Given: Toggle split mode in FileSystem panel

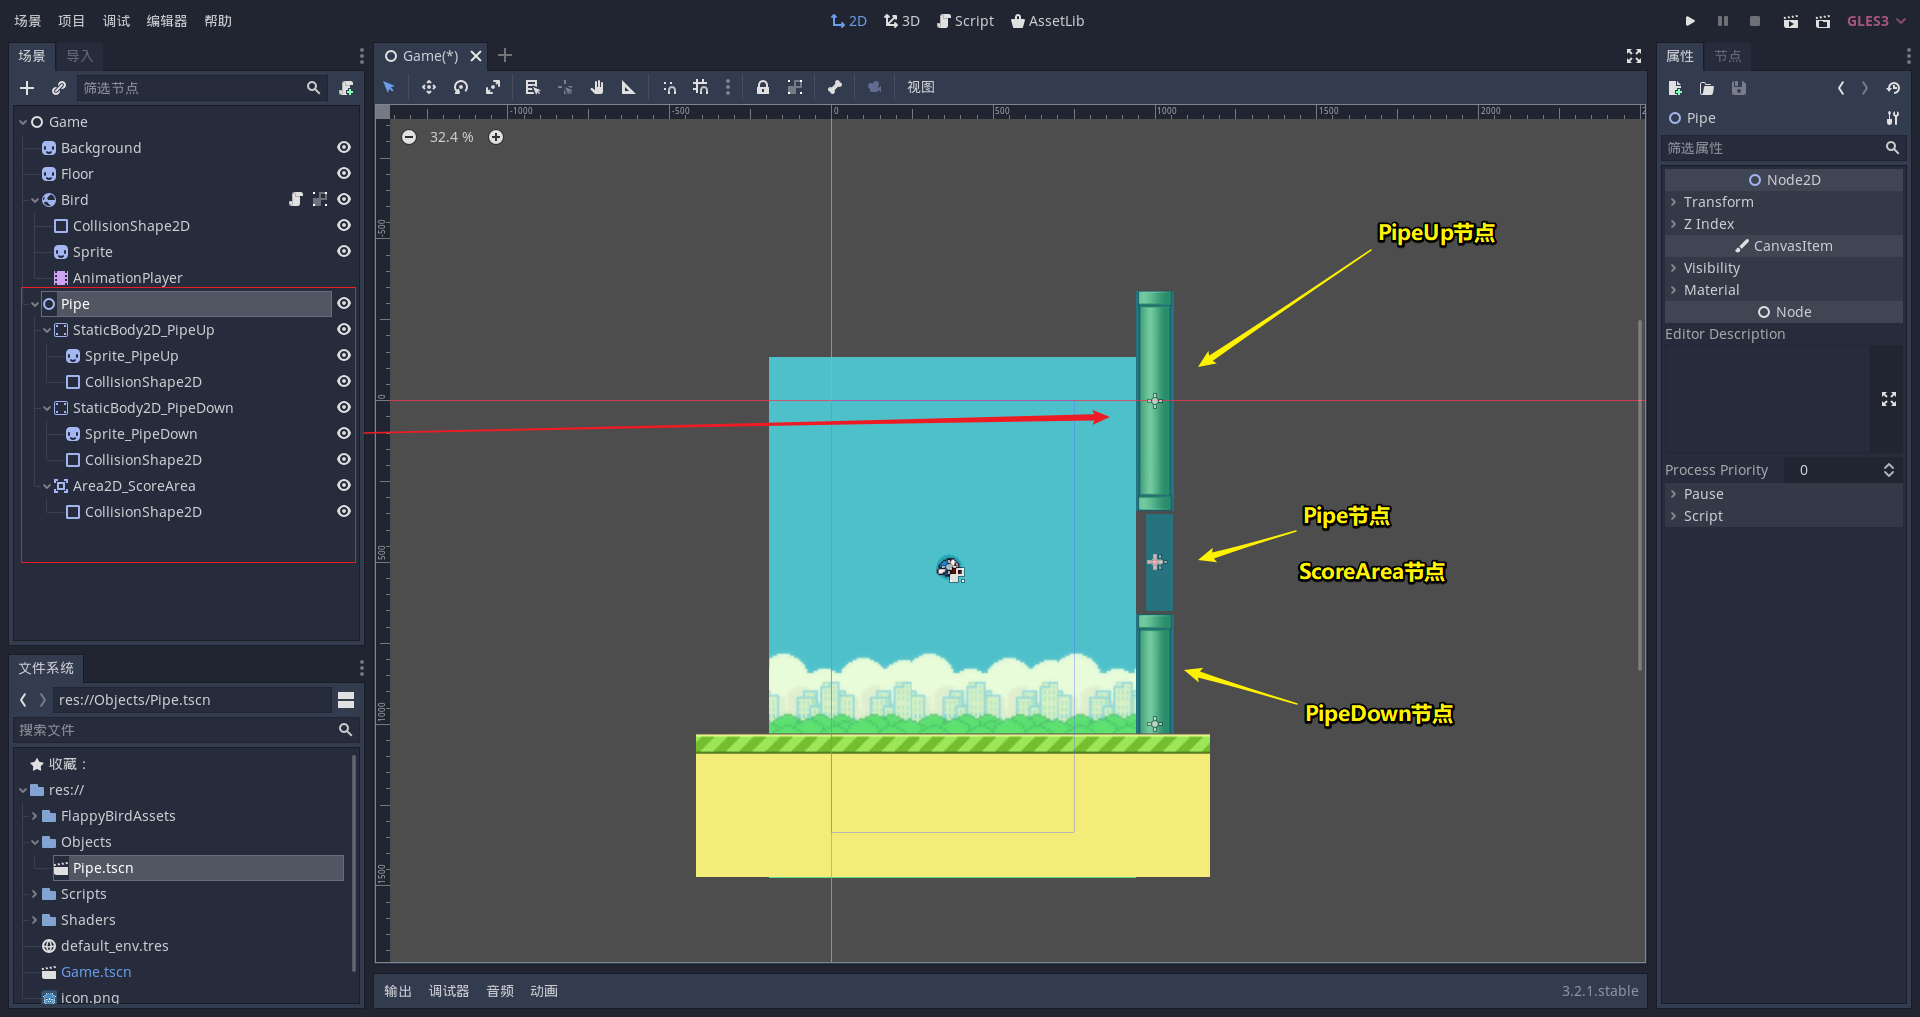Looking at the screenshot, I should 346,700.
